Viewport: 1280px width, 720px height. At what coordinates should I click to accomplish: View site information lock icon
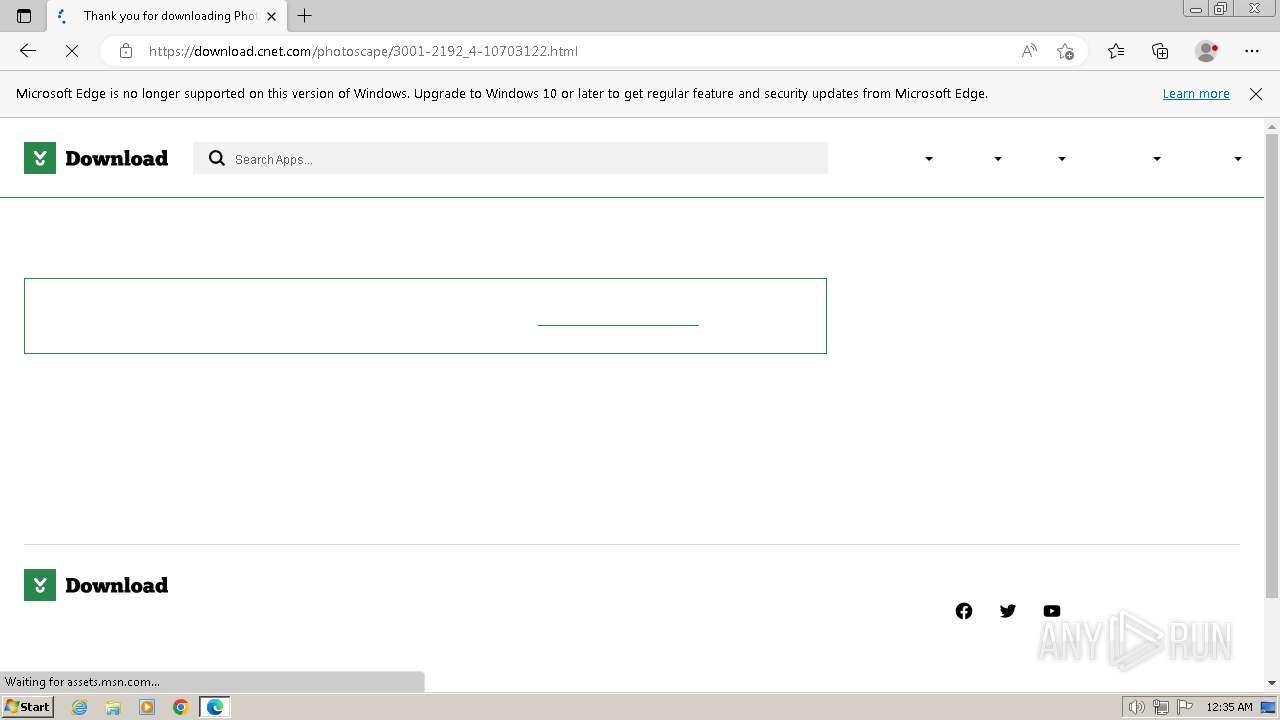125,51
